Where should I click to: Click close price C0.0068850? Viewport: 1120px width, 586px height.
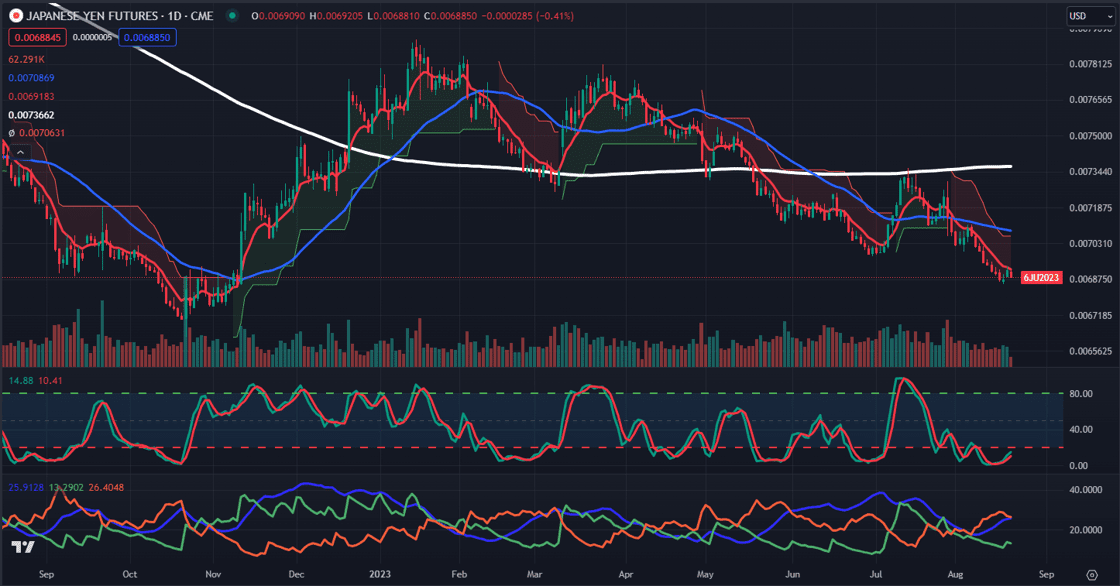pos(450,16)
